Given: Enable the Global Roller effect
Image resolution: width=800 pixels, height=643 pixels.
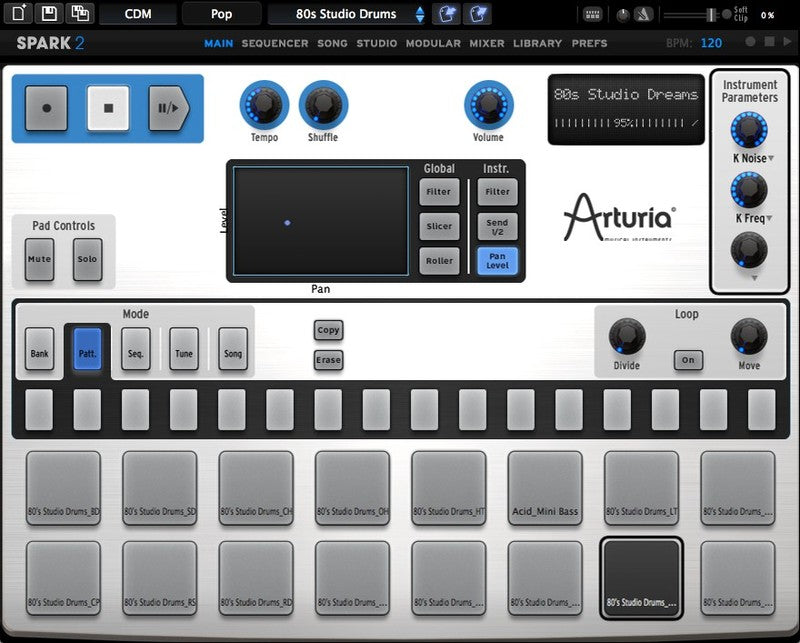Looking at the screenshot, I should click(439, 261).
